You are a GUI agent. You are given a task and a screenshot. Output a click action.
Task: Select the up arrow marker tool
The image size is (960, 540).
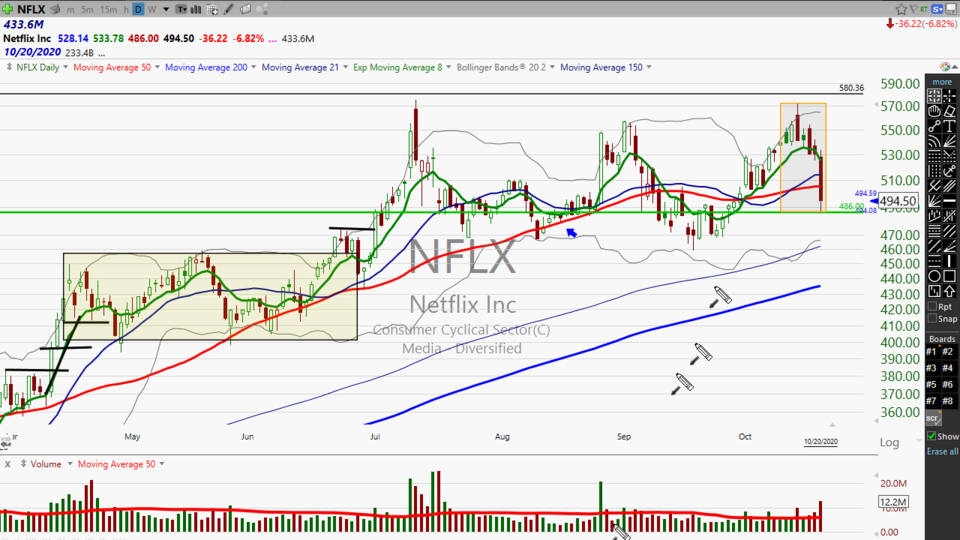950,291
